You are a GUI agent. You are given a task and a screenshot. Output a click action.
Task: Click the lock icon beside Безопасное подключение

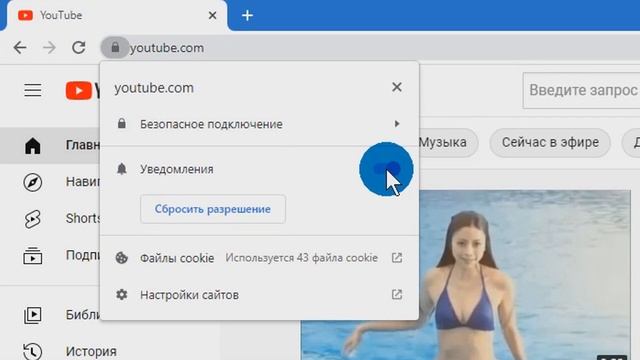[x=122, y=124]
